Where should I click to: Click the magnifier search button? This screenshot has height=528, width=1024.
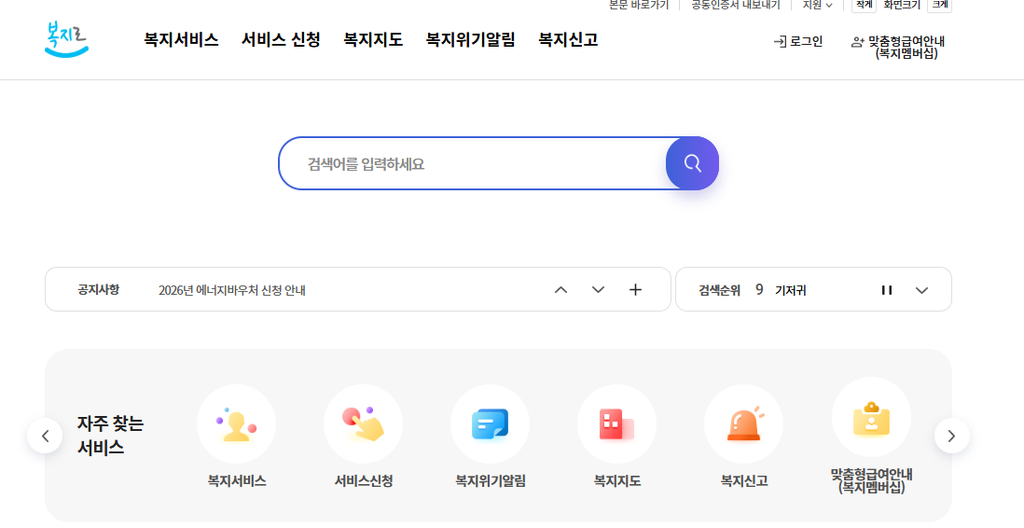692,163
